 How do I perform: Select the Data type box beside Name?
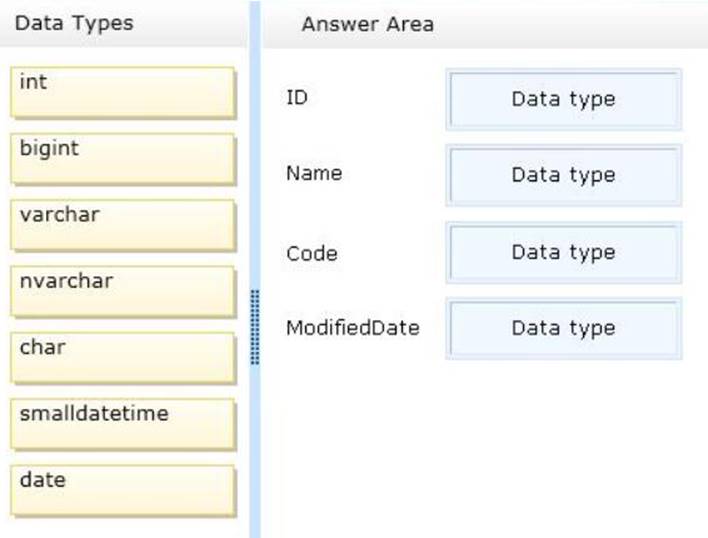[563, 175]
